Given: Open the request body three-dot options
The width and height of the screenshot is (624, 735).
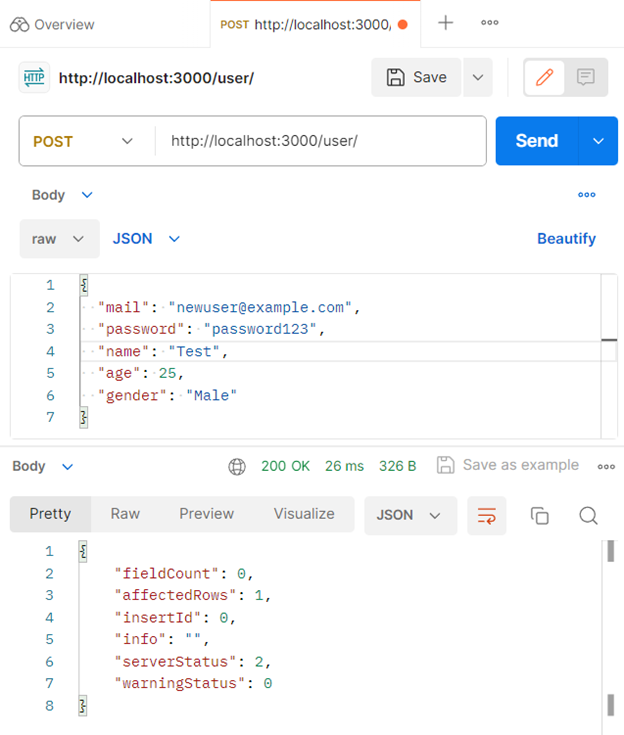Looking at the screenshot, I should [x=587, y=195].
